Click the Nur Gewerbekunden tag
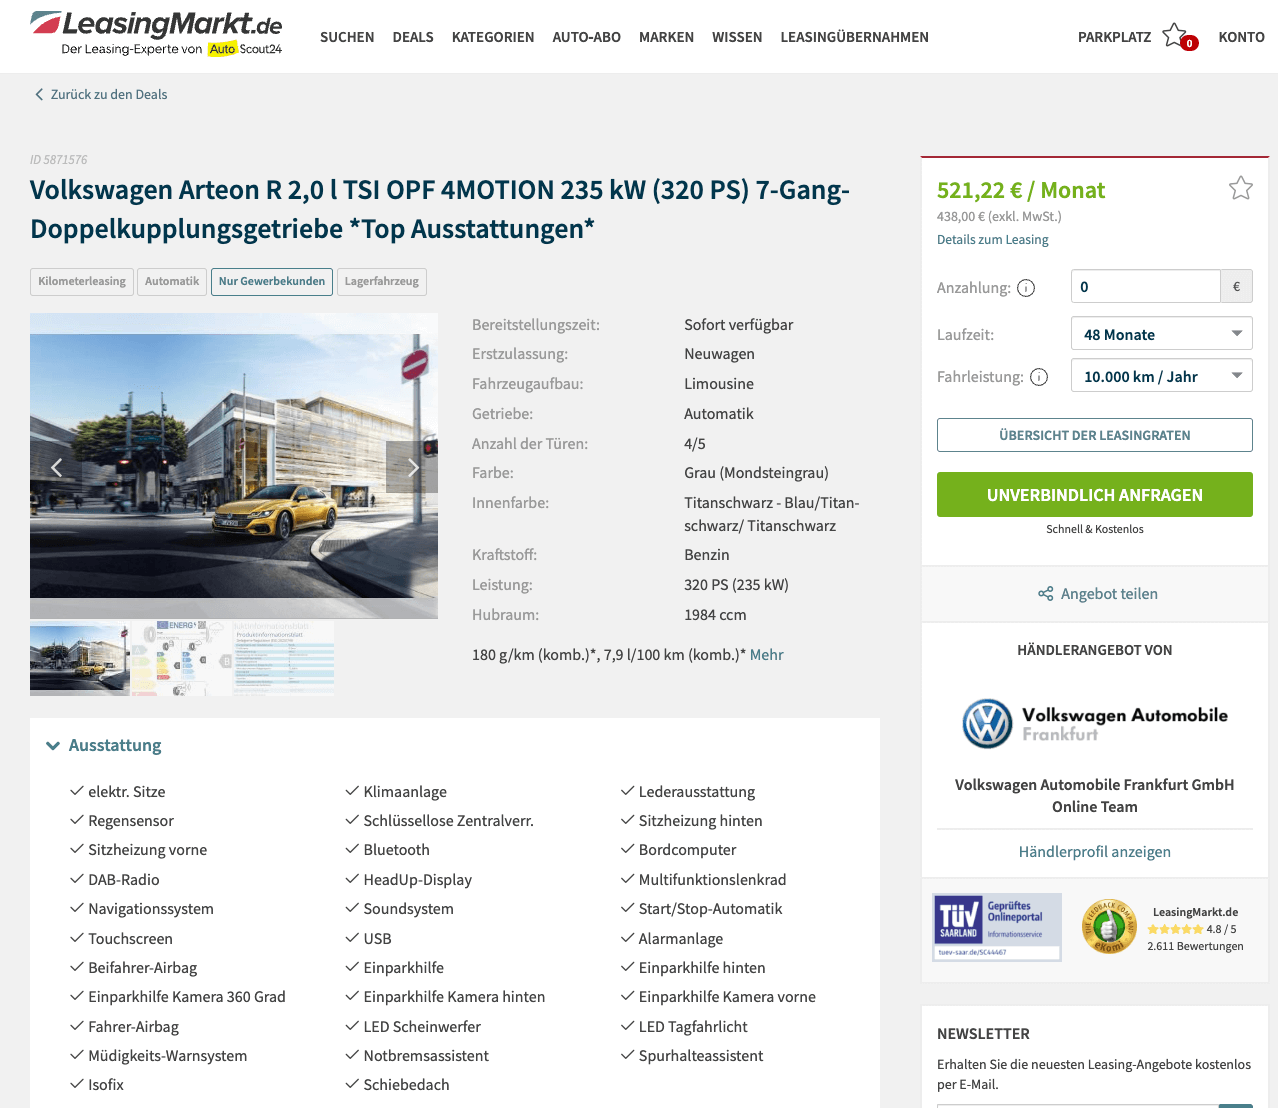This screenshot has width=1278, height=1108. (x=272, y=282)
